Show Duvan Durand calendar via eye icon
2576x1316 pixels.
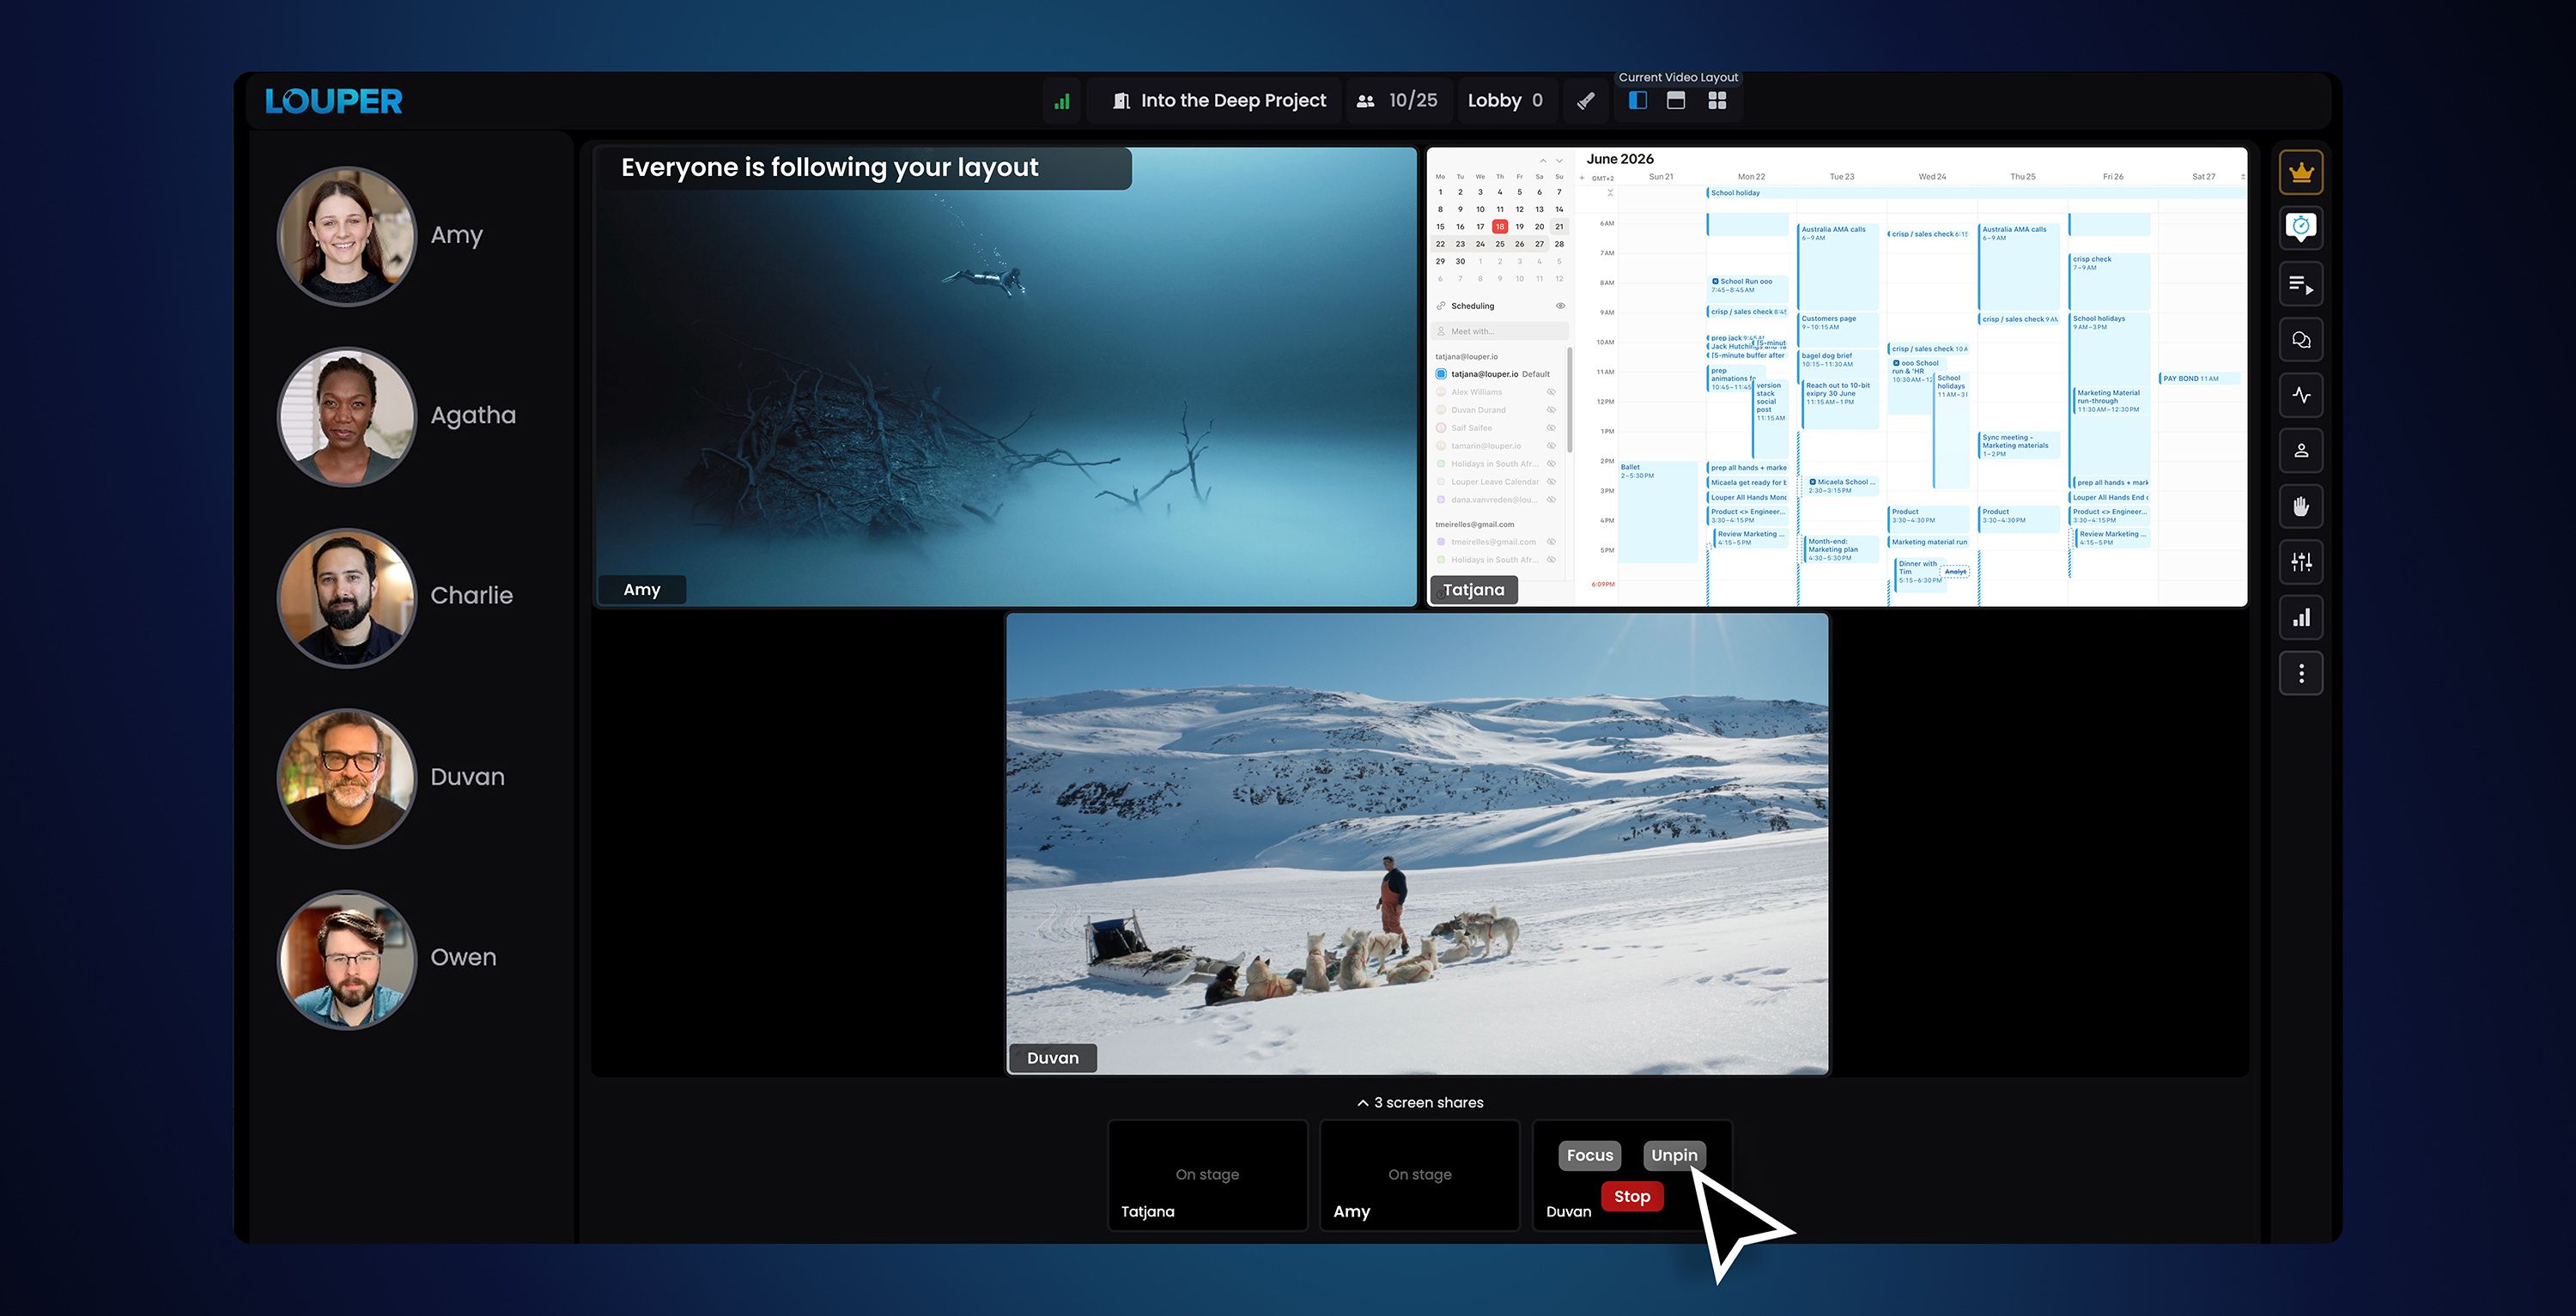tap(1551, 410)
